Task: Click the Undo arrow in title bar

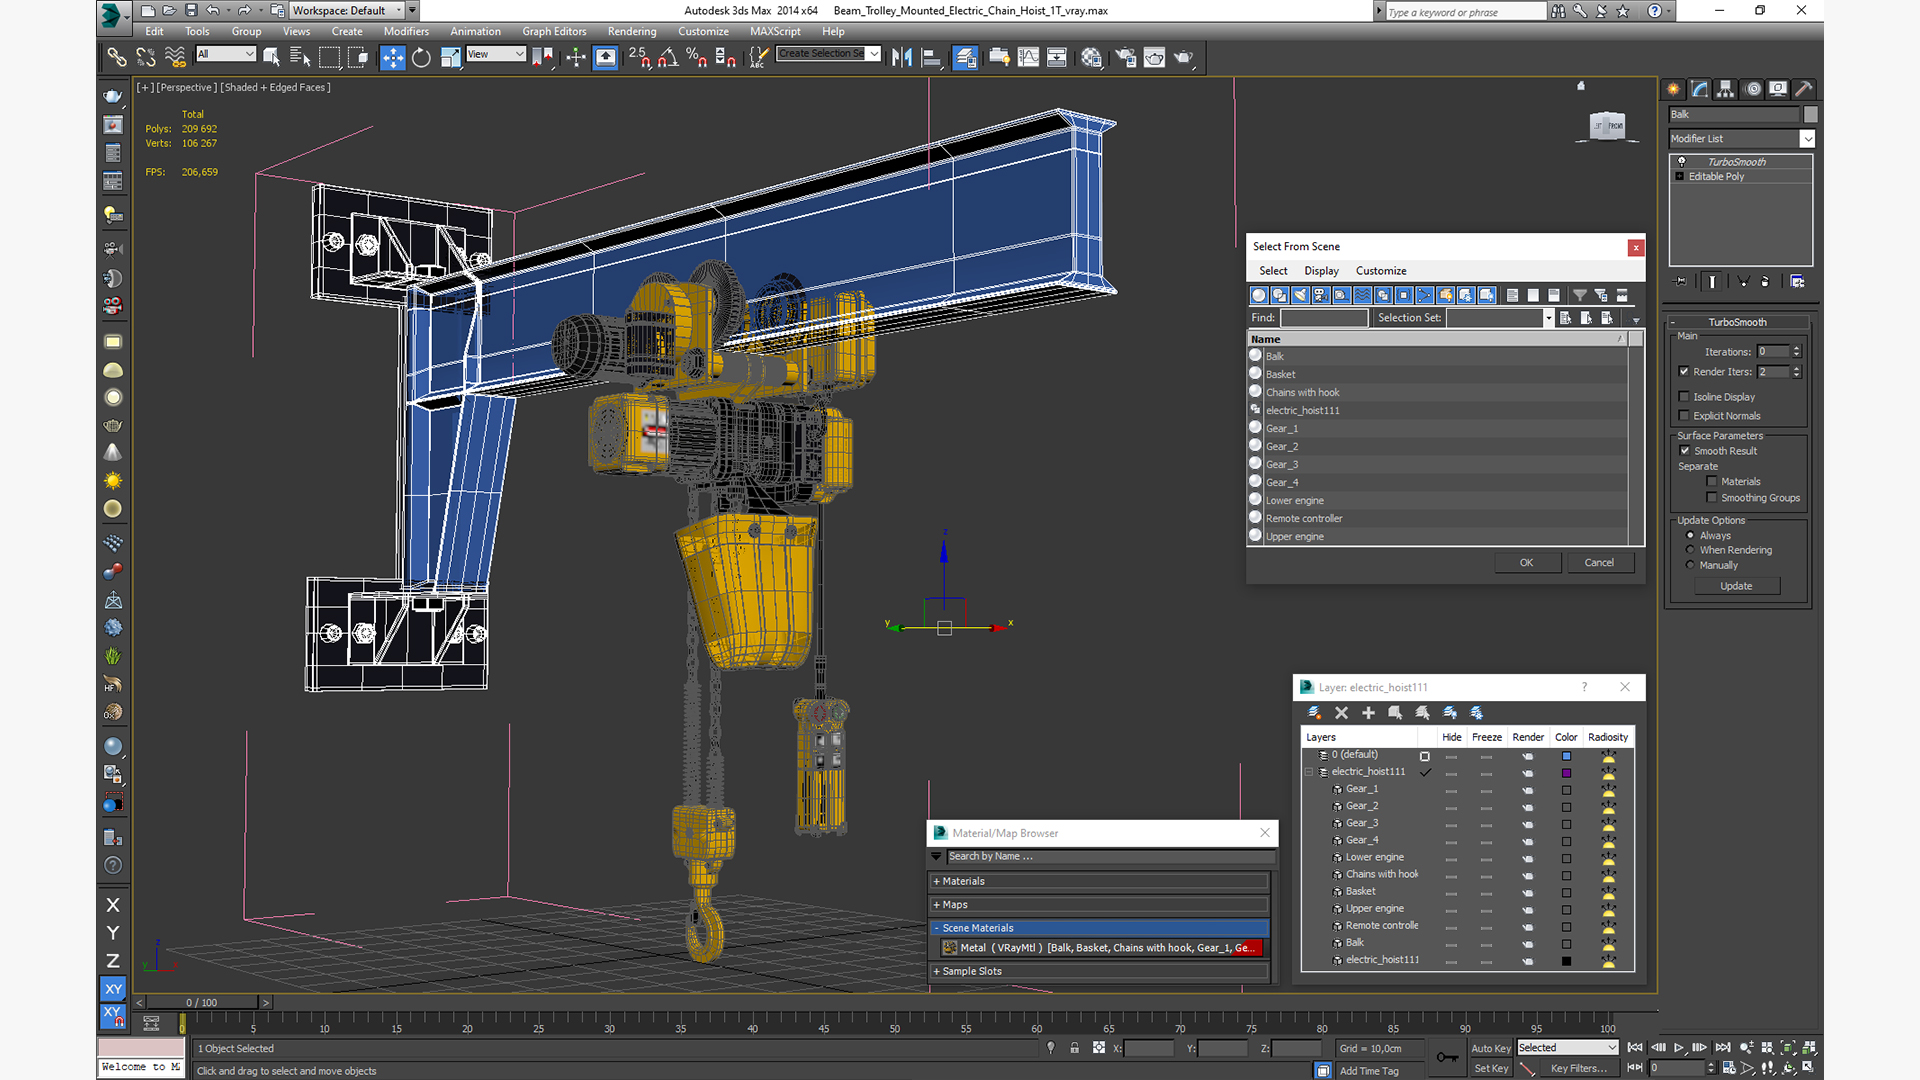Action: pyautogui.click(x=213, y=10)
